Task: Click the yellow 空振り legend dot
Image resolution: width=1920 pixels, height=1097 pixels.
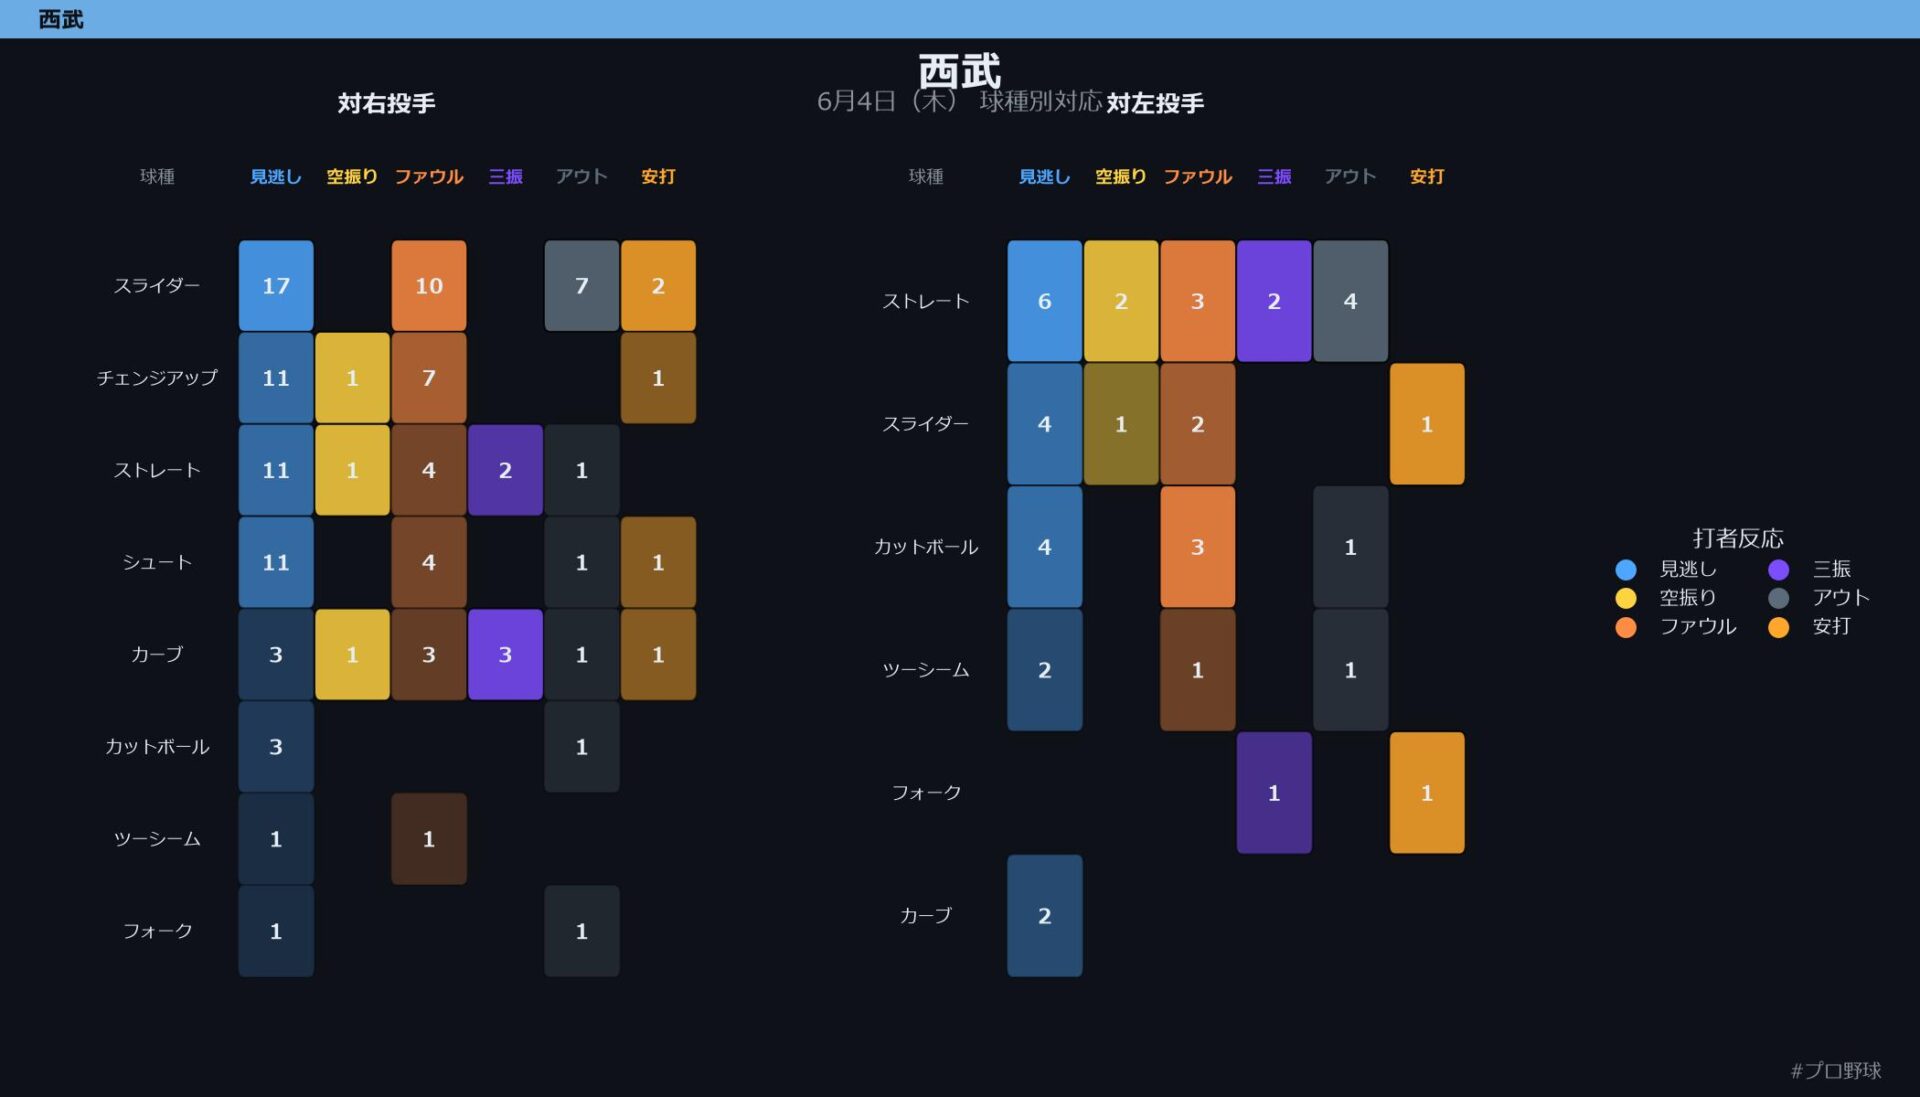Action: point(1626,598)
